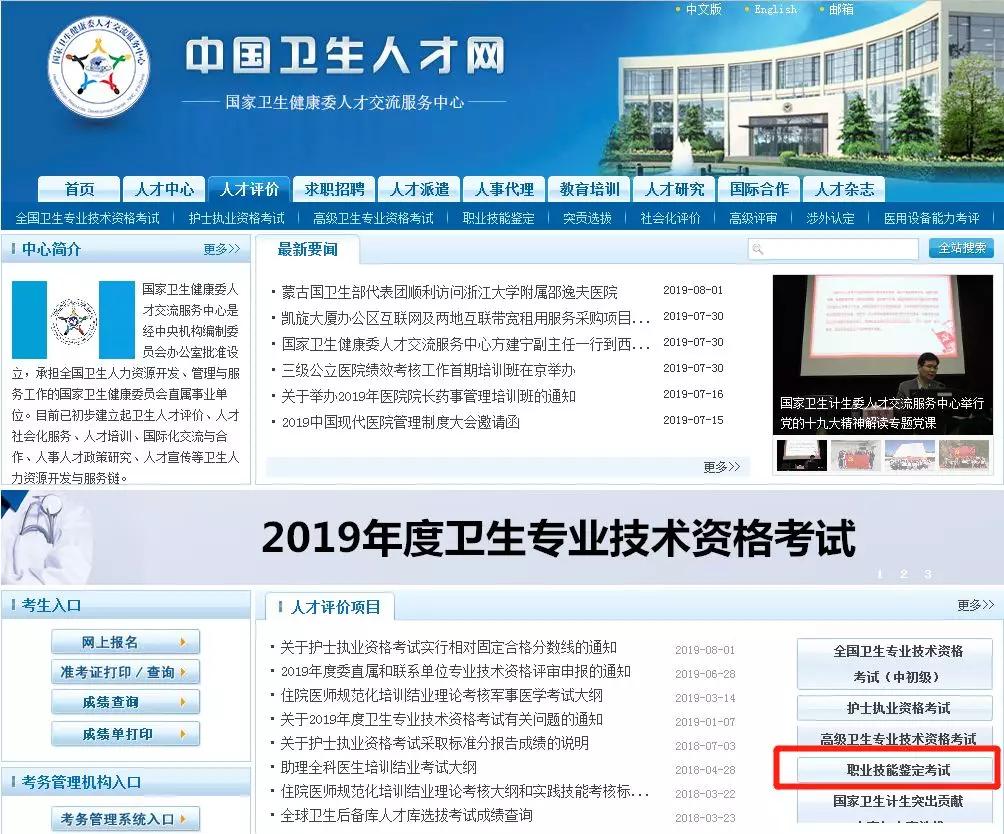
Task: Go to 英贤选拔 submenu item
Action: (587, 218)
